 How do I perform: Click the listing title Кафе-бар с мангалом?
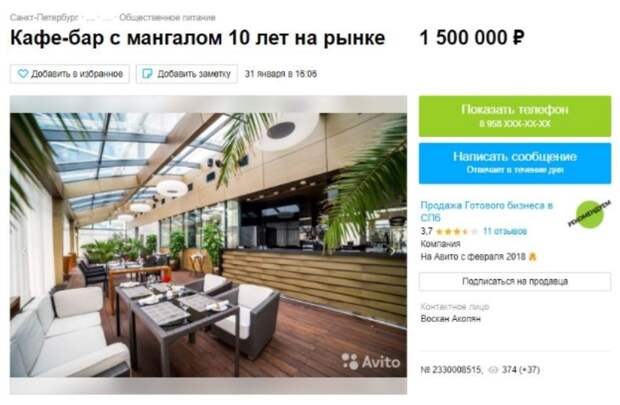[197, 38]
